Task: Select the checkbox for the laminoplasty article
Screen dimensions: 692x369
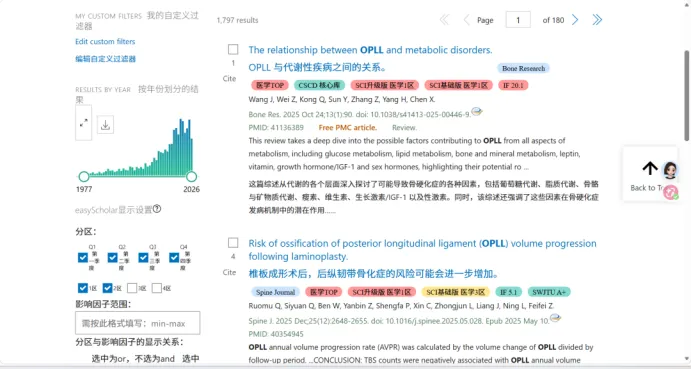Action: click(x=233, y=243)
